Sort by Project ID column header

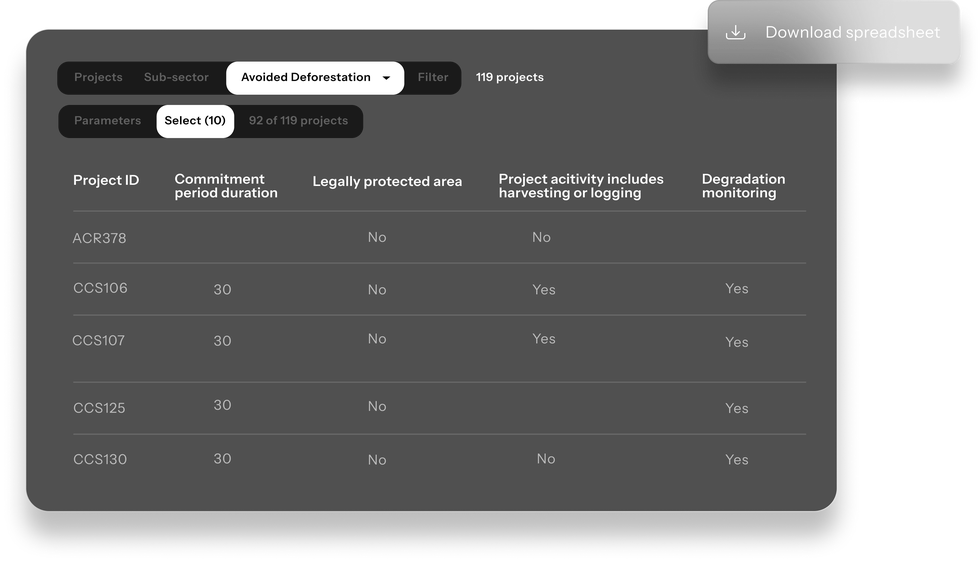click(106, 181)
